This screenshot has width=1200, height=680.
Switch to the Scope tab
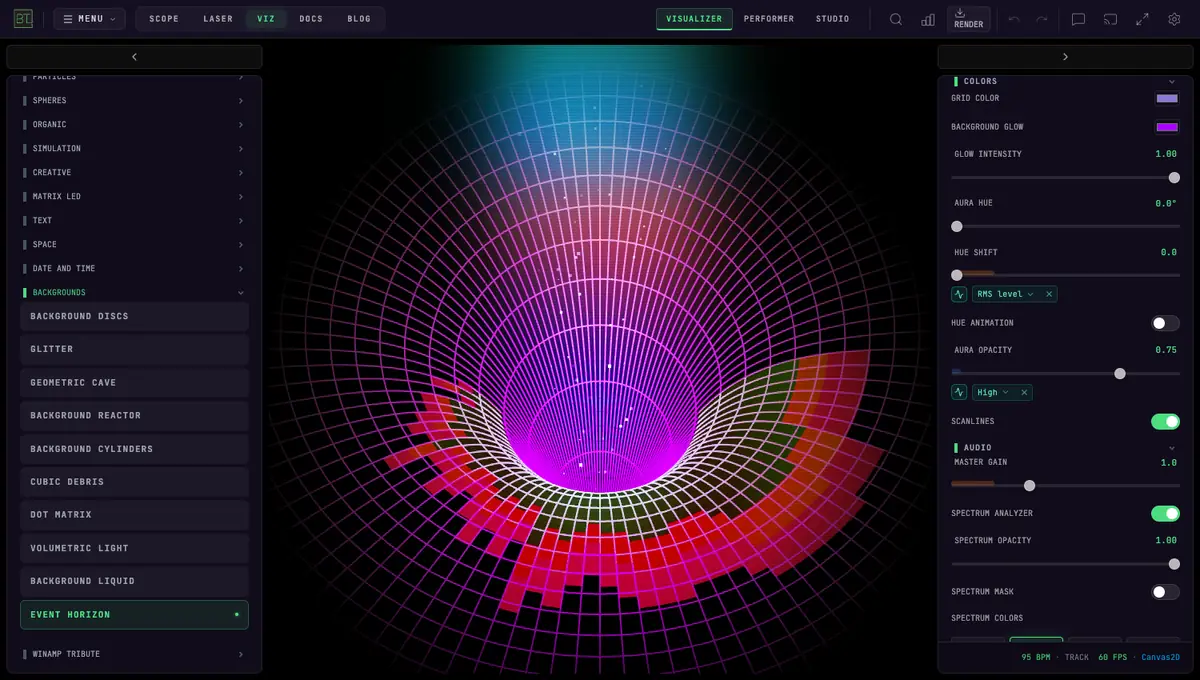164,19
